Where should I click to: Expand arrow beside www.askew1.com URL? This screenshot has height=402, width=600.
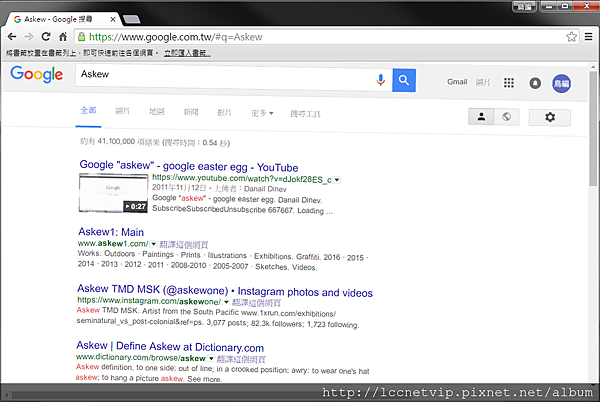[155, 244]
